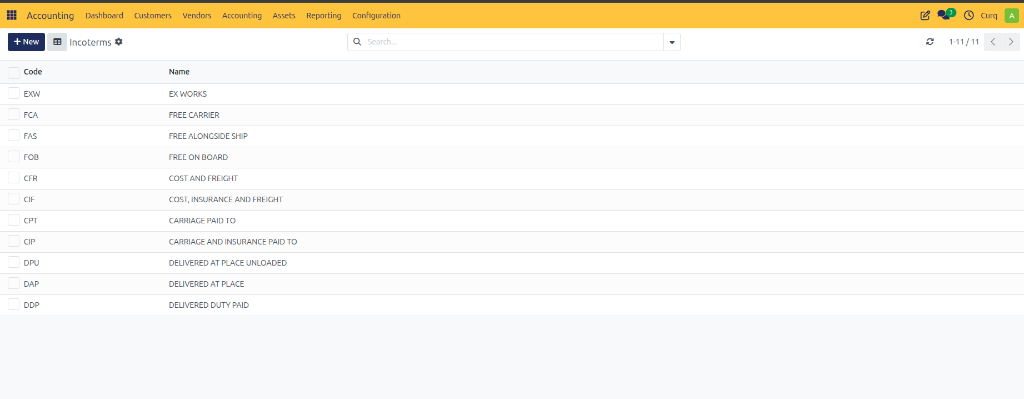Tick the checkbox for the EXW row
Screen dimensions: 1024x399
14,93
